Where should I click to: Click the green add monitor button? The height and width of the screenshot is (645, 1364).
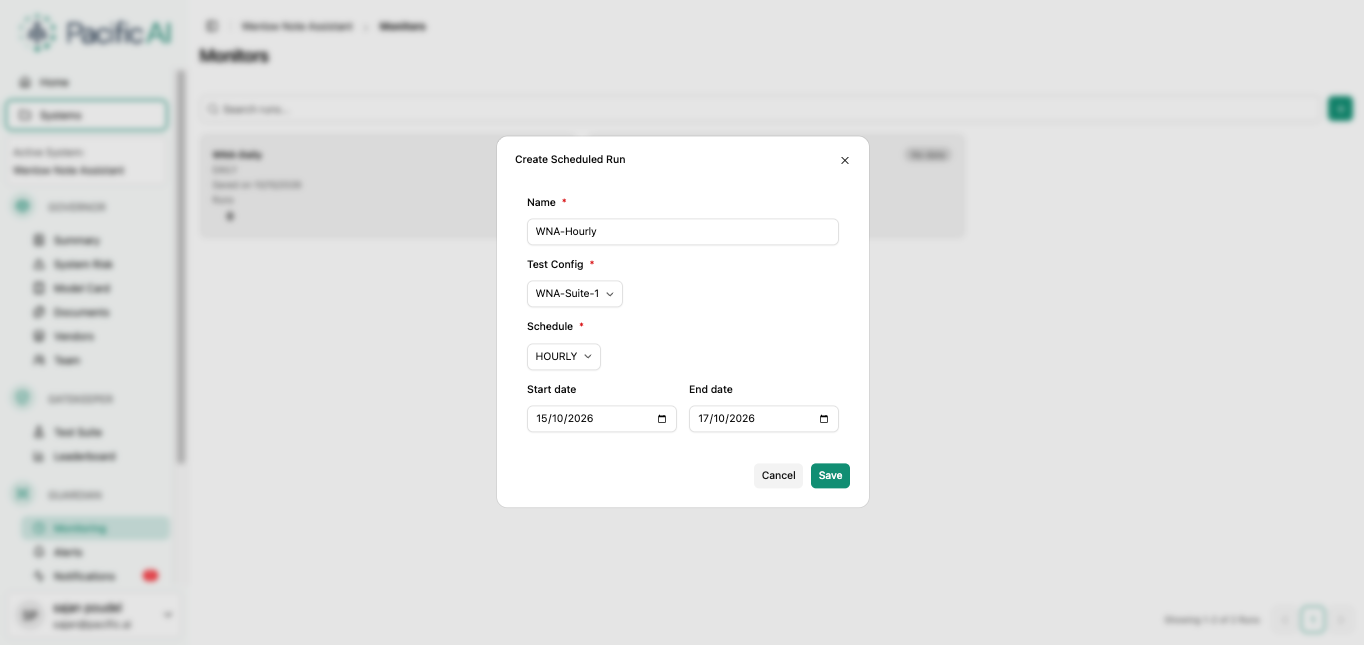1340,109
